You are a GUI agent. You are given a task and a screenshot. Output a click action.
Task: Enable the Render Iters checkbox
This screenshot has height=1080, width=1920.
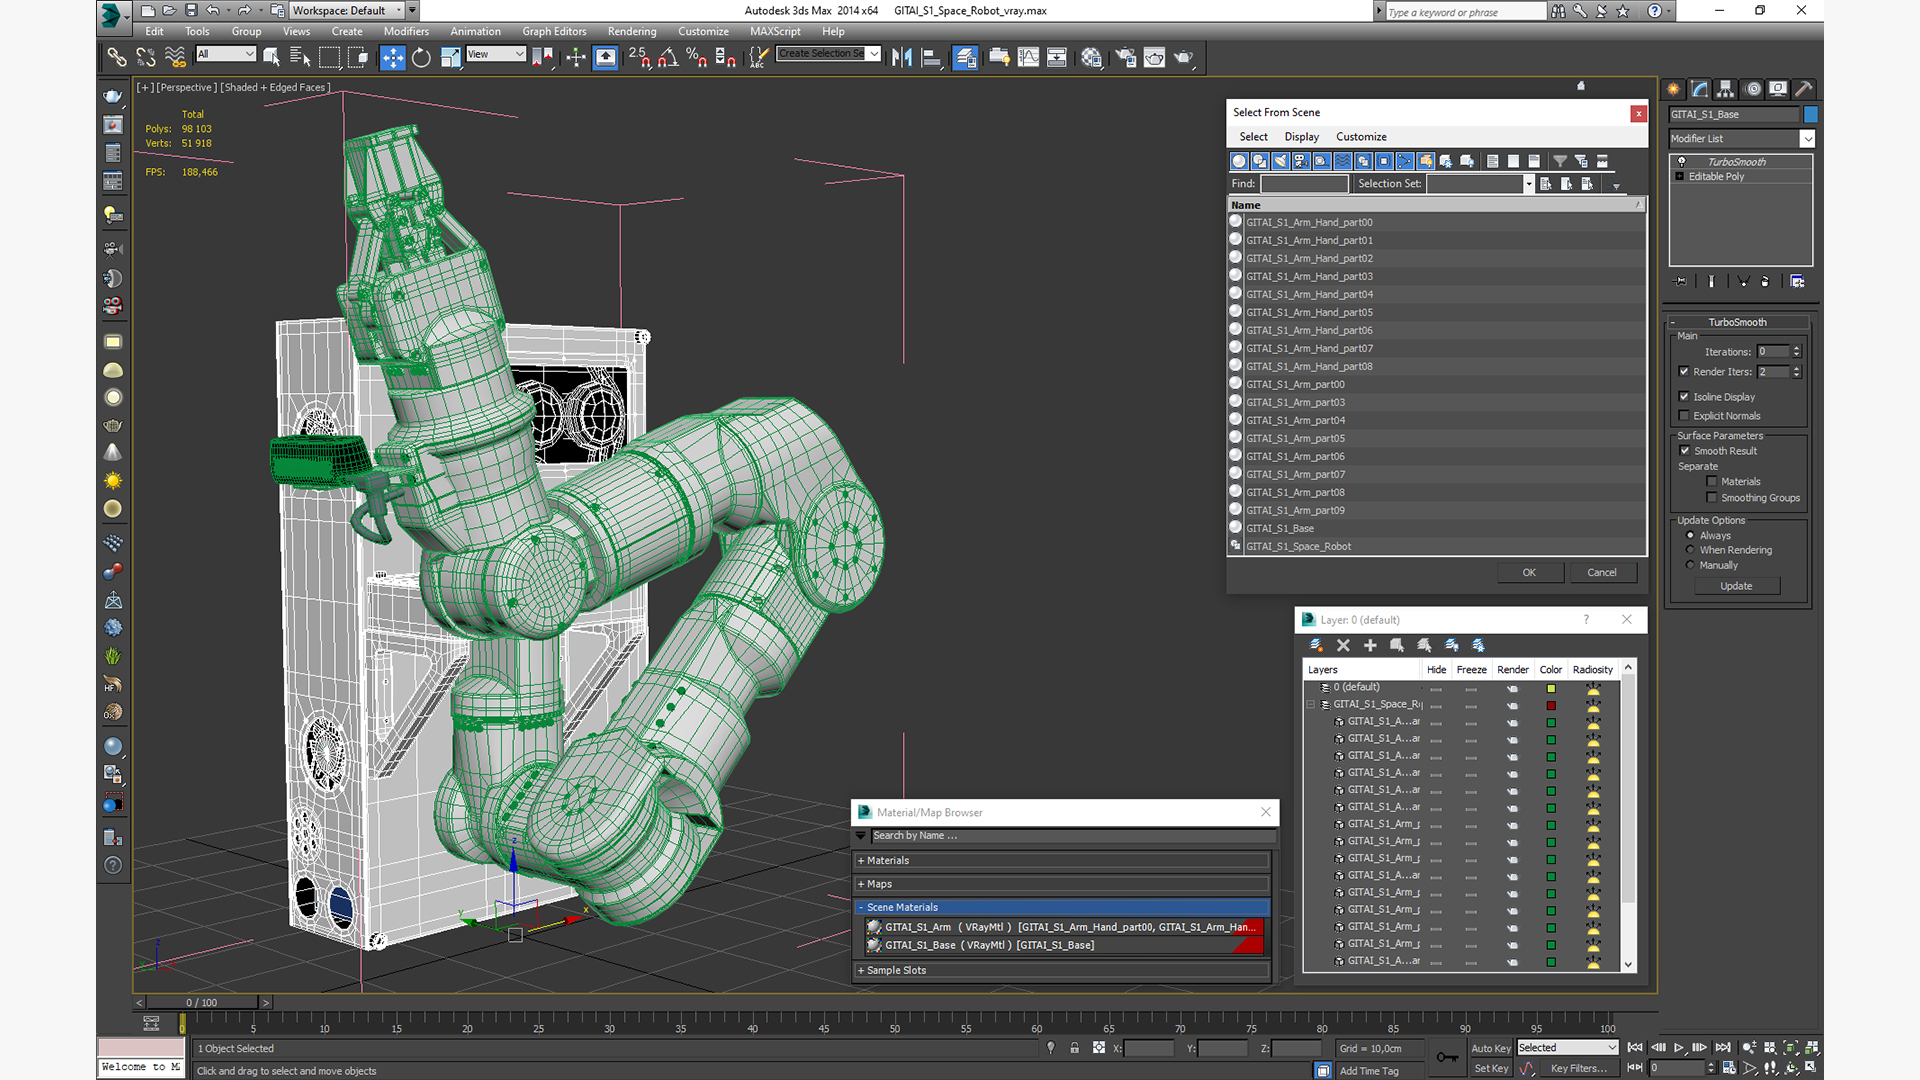click(x=1684, y=372)
